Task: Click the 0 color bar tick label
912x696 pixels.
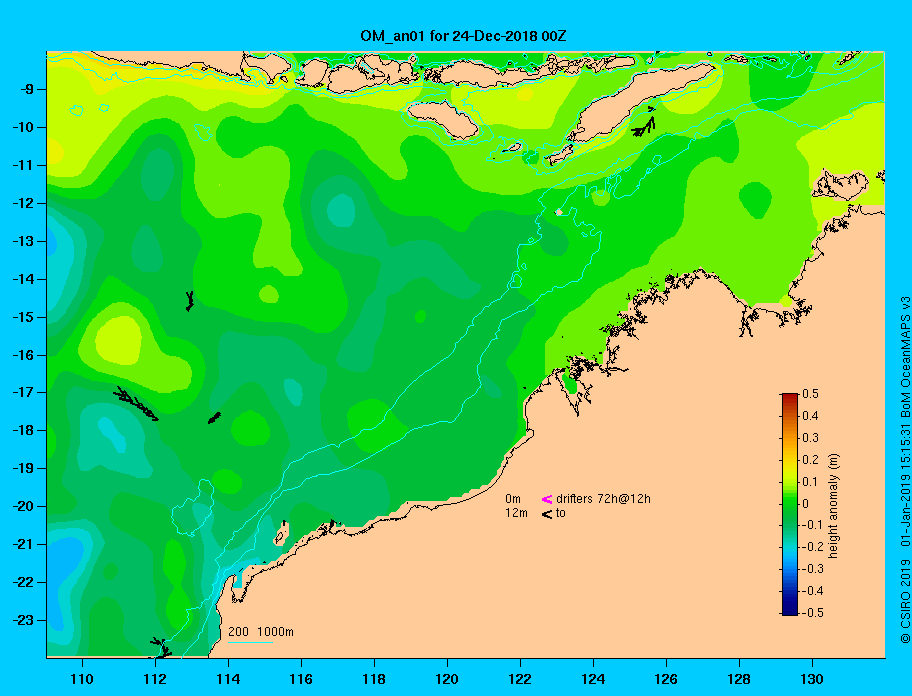Action: tap(806, 504)
